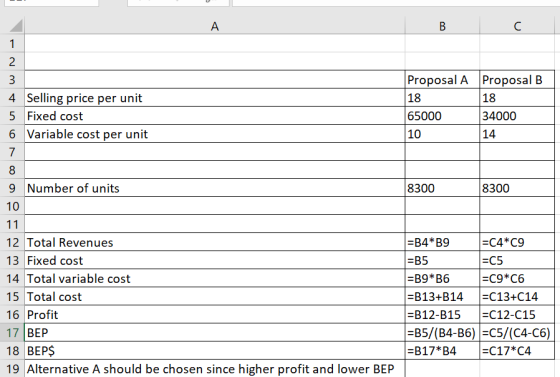Click formula cell =C5 in row 13
Screen dimensions: 560x377
point(517,261)
